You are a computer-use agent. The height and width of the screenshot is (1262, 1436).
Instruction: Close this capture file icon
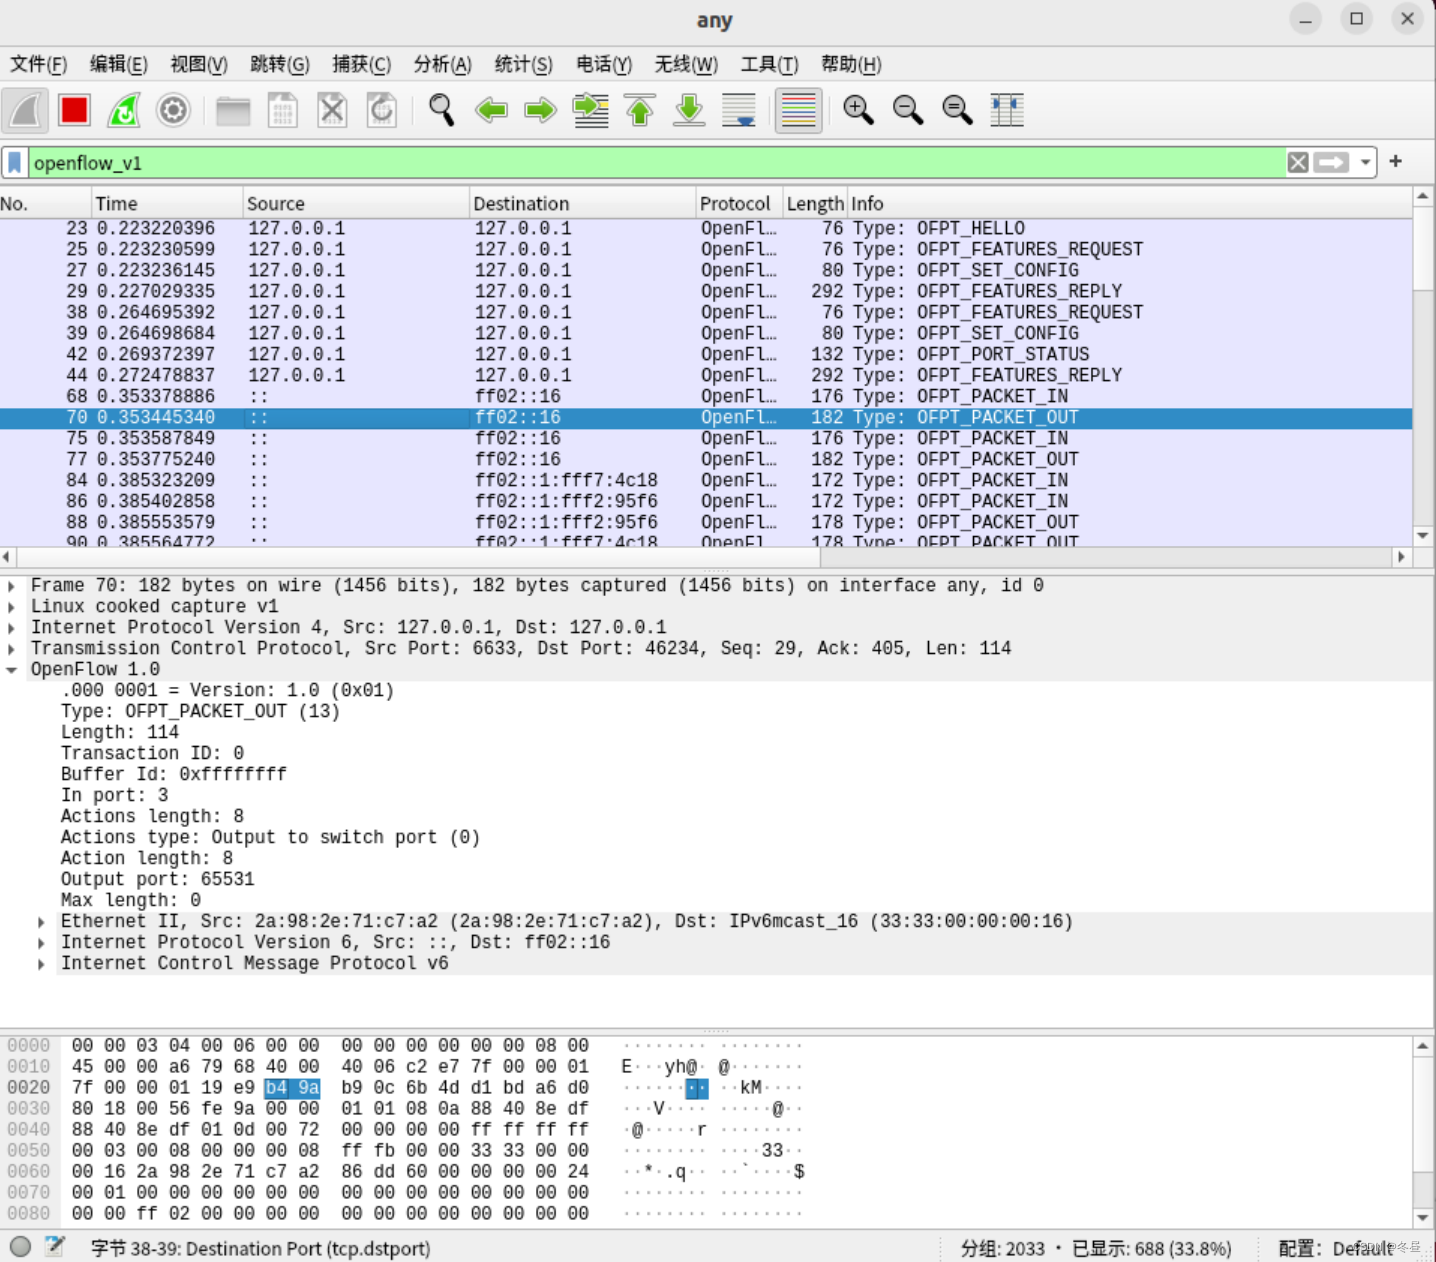click(332, 110)
